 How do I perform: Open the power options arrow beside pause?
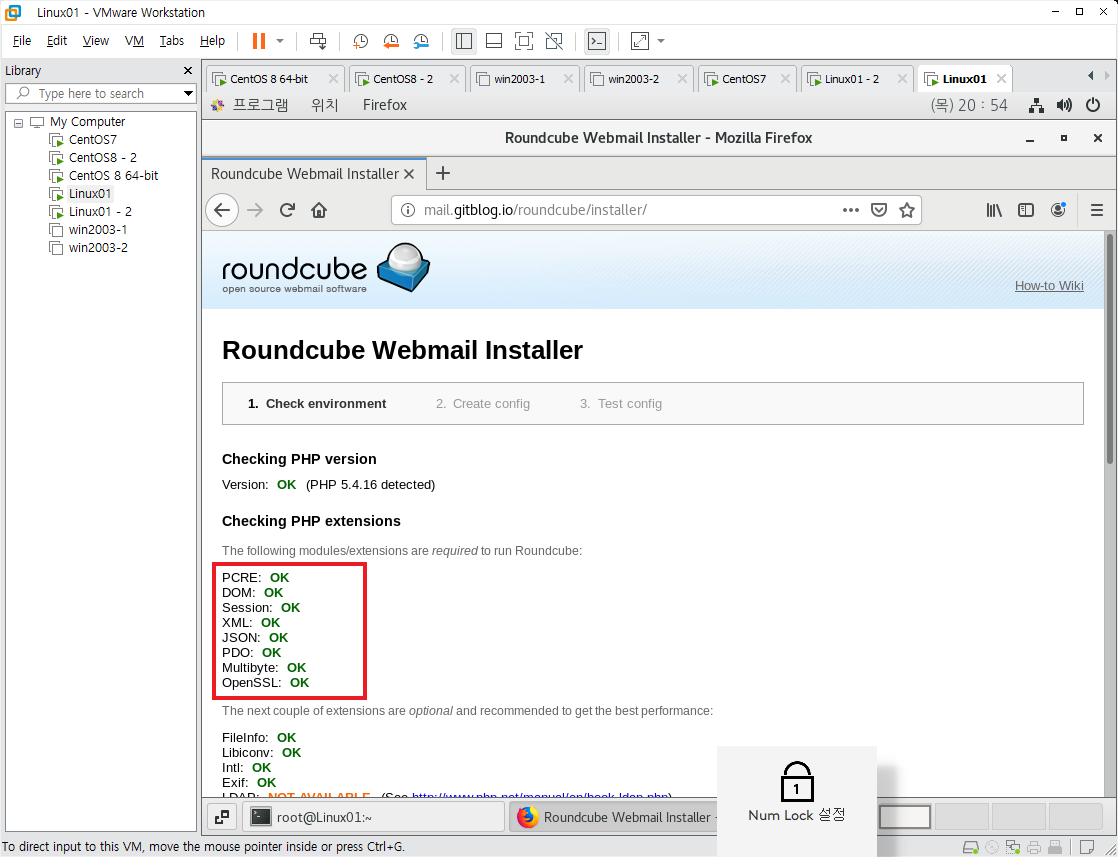pos(280,41)
